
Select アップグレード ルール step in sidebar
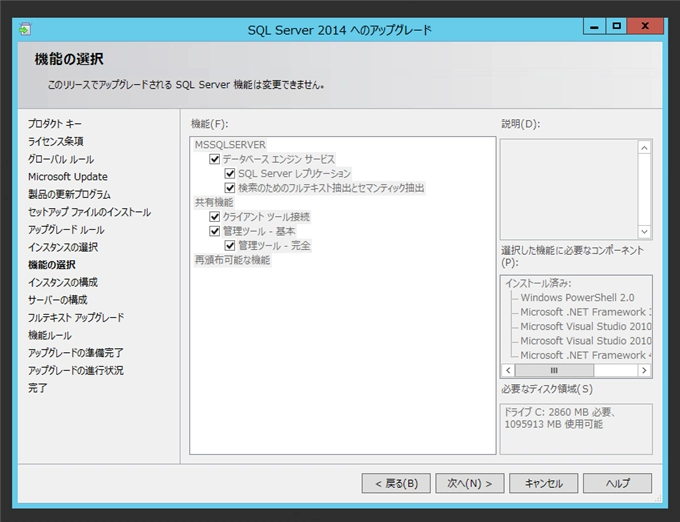click(66, 229)
